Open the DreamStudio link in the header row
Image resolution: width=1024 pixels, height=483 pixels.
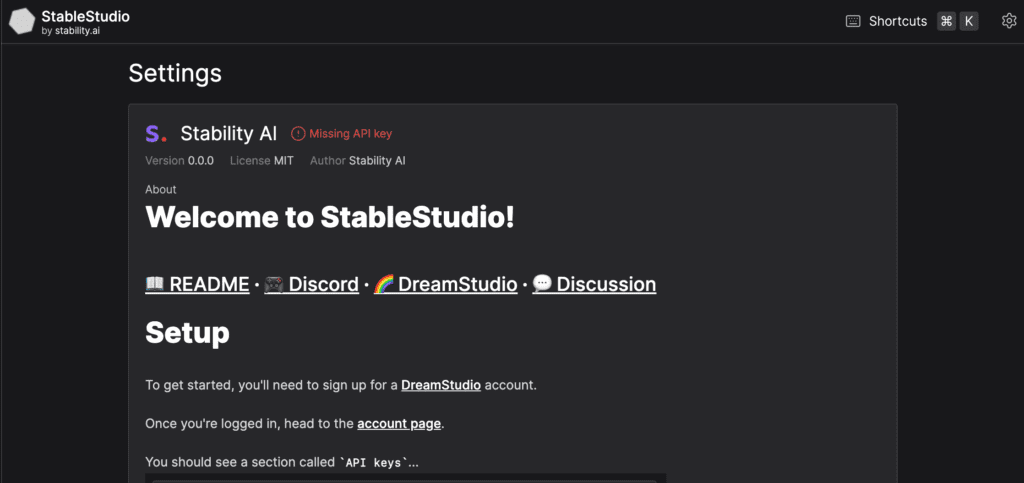[457, 284]
